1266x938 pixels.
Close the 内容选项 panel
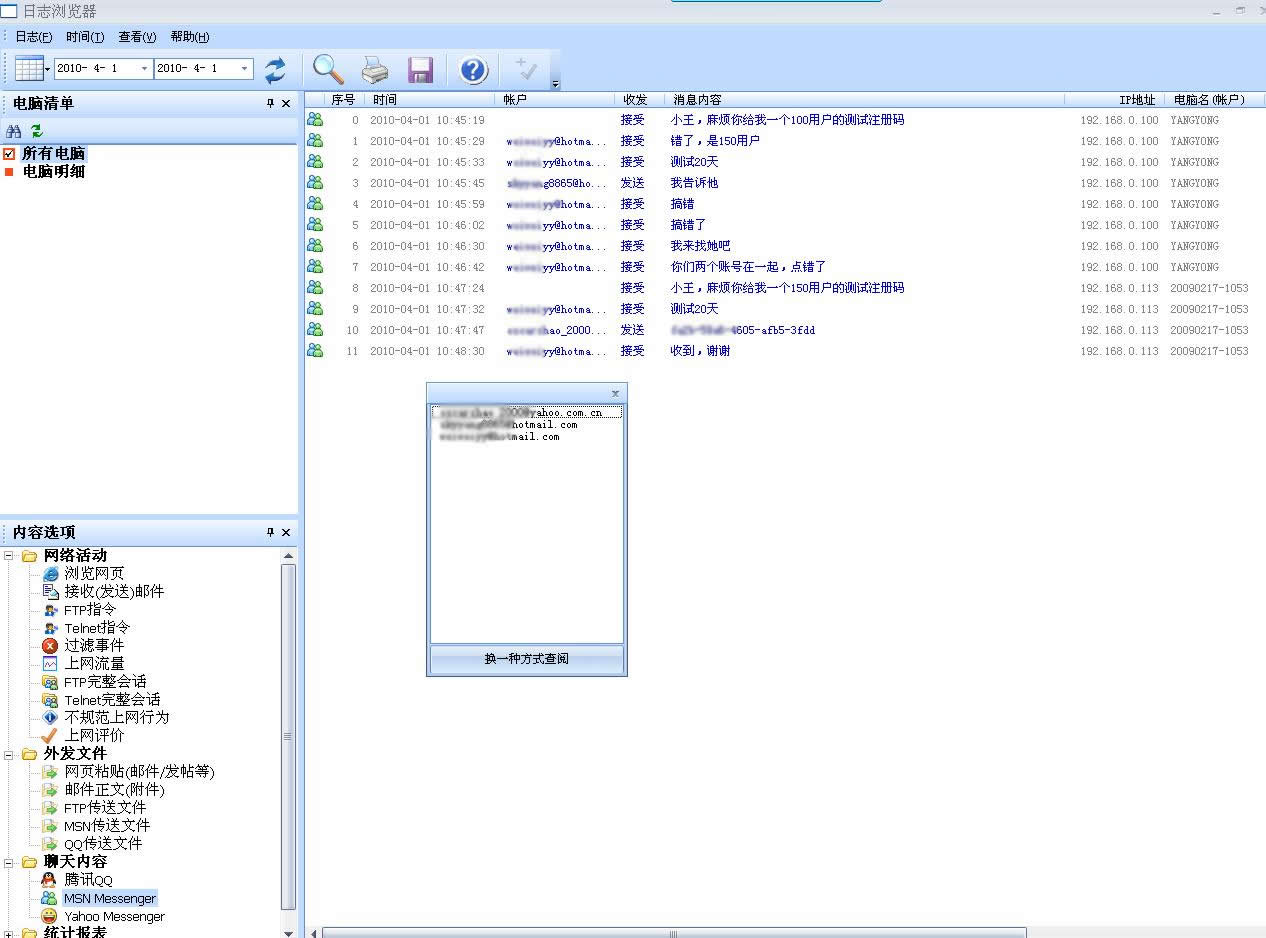286,532
